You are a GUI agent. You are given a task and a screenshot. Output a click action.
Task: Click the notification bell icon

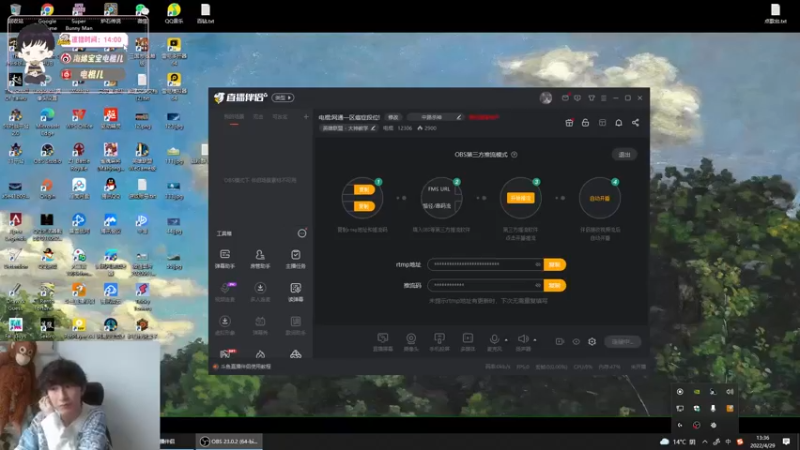(x=618, y=123)
